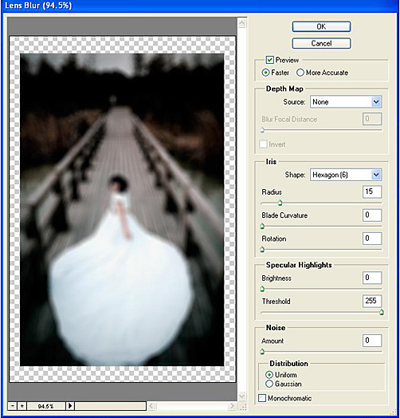Click the horizontal scroll left arrow

[x=152, y=406]
